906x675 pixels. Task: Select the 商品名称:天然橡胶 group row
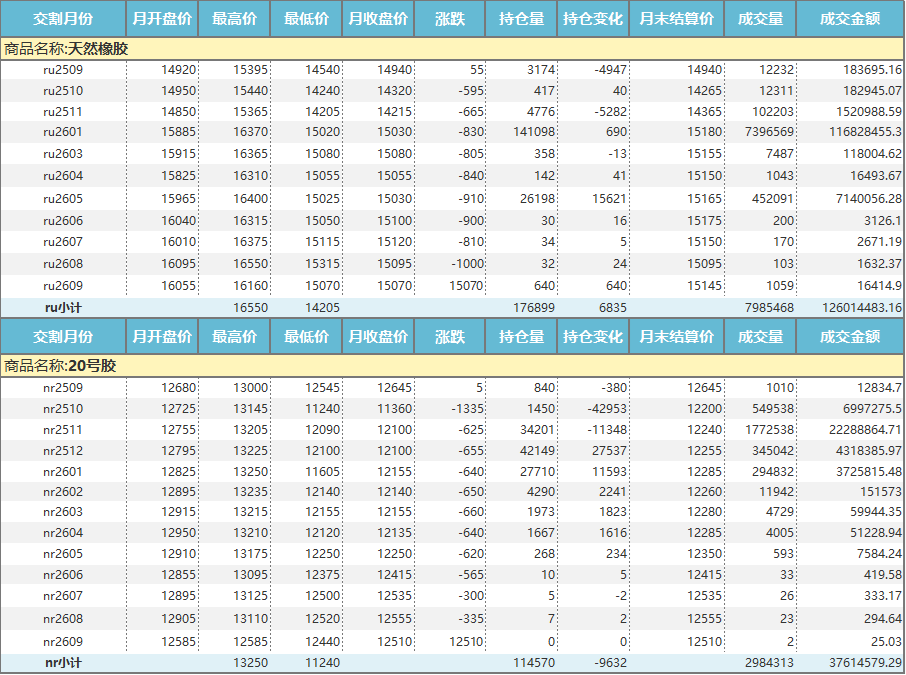point(66,48)
